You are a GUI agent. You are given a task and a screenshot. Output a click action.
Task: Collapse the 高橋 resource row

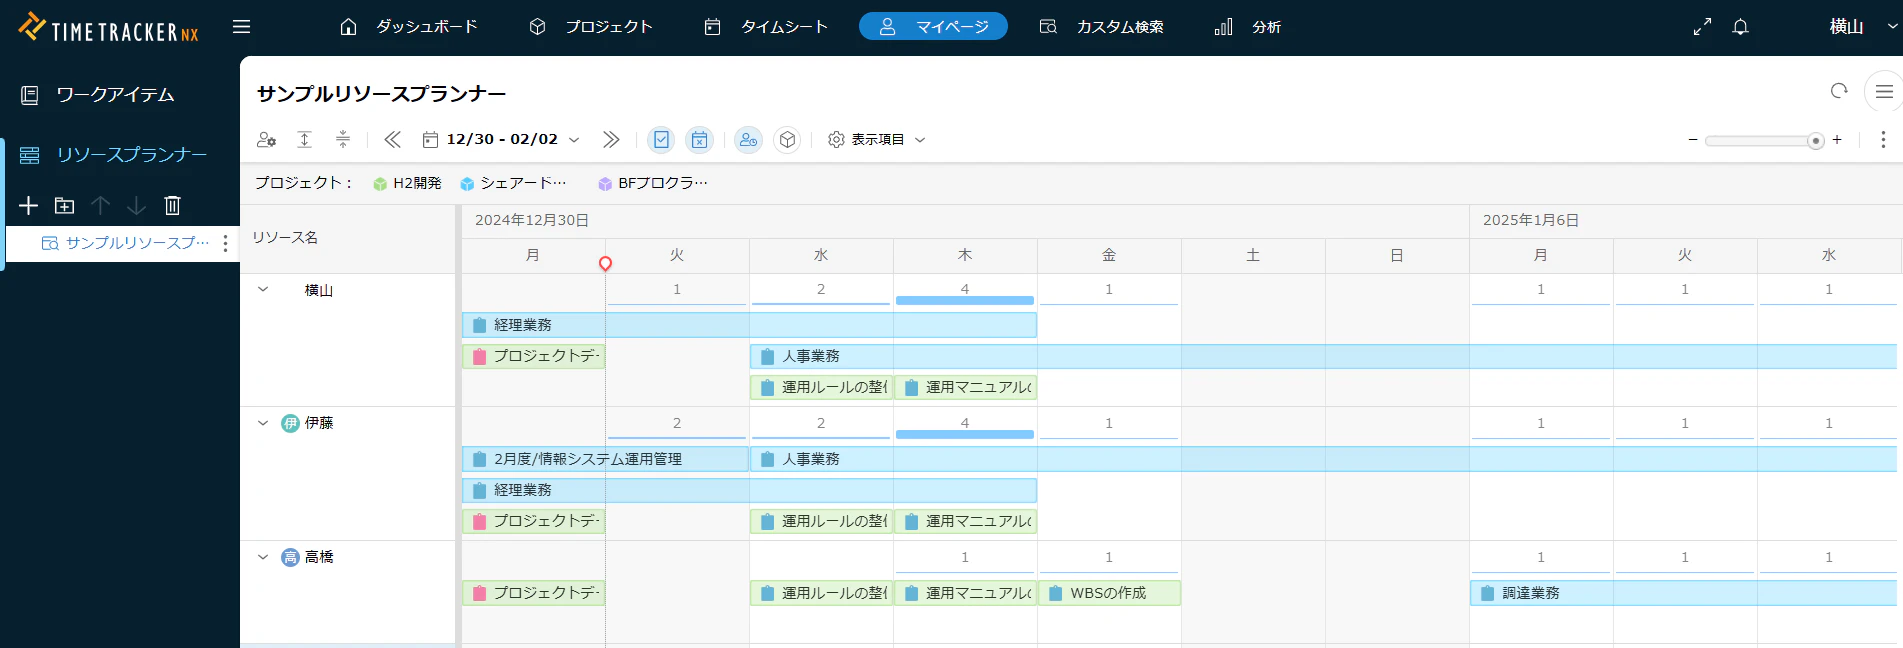coord(263,557)
